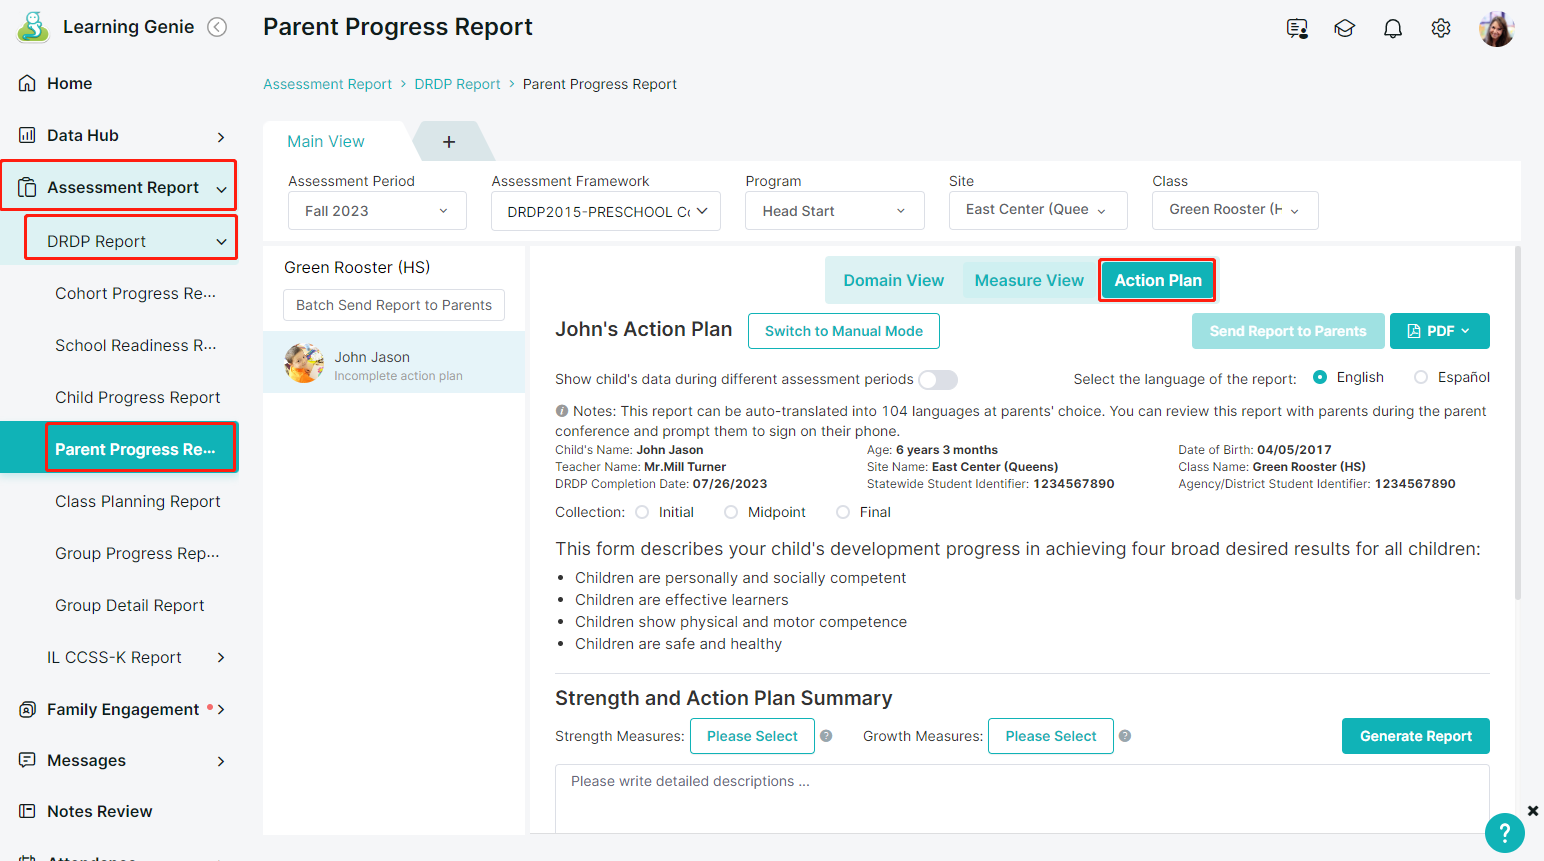Screen dimensions: 1544x861
Task: Expand the IL CCSS-K Report submenu
Action: (221, 658)
